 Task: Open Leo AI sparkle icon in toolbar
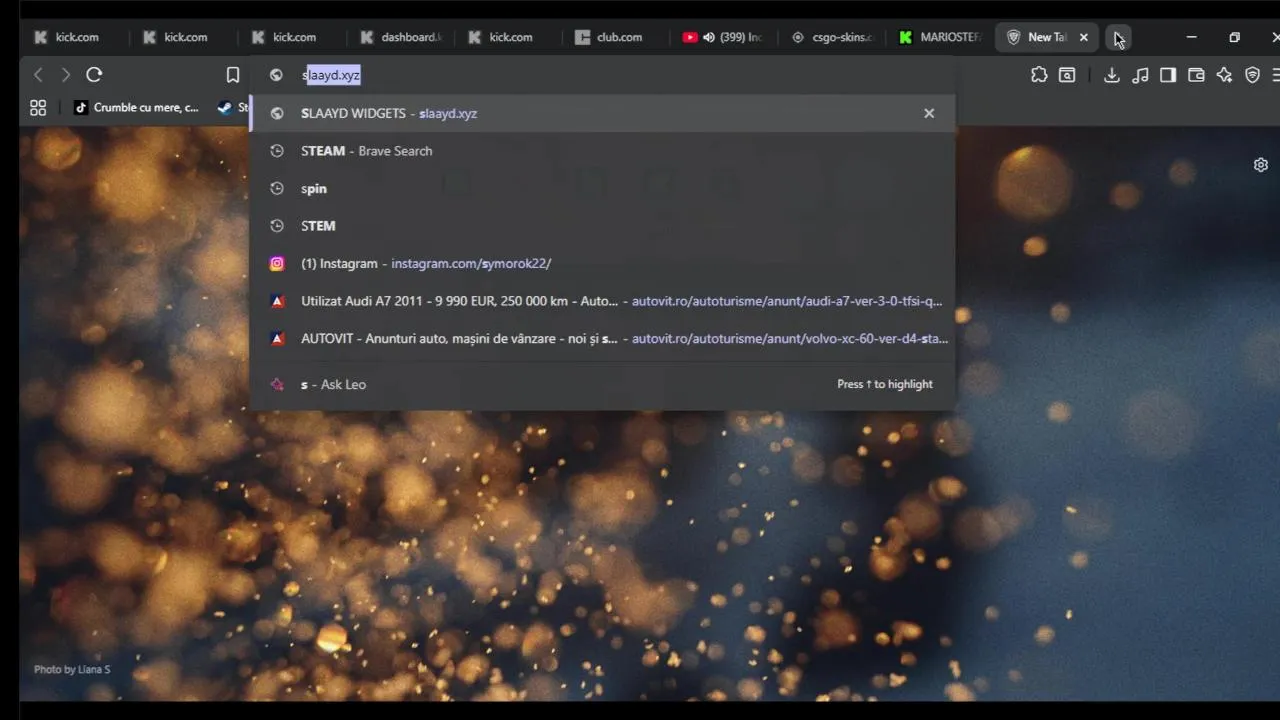(x=1224, y=75)
